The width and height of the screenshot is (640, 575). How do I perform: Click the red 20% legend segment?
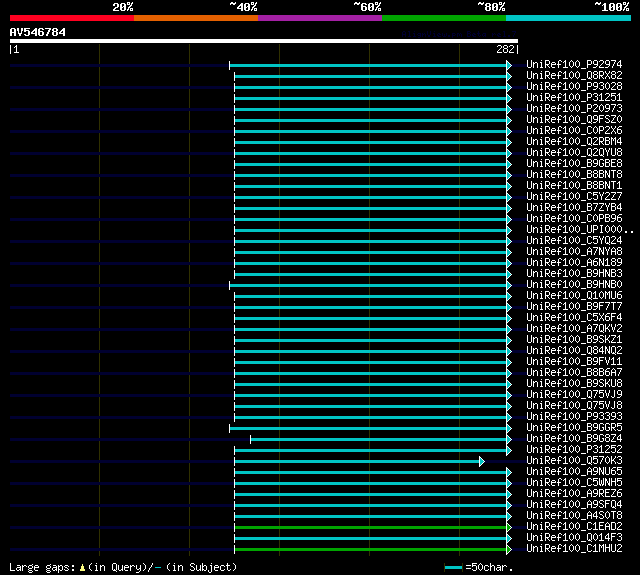[72, 18]
